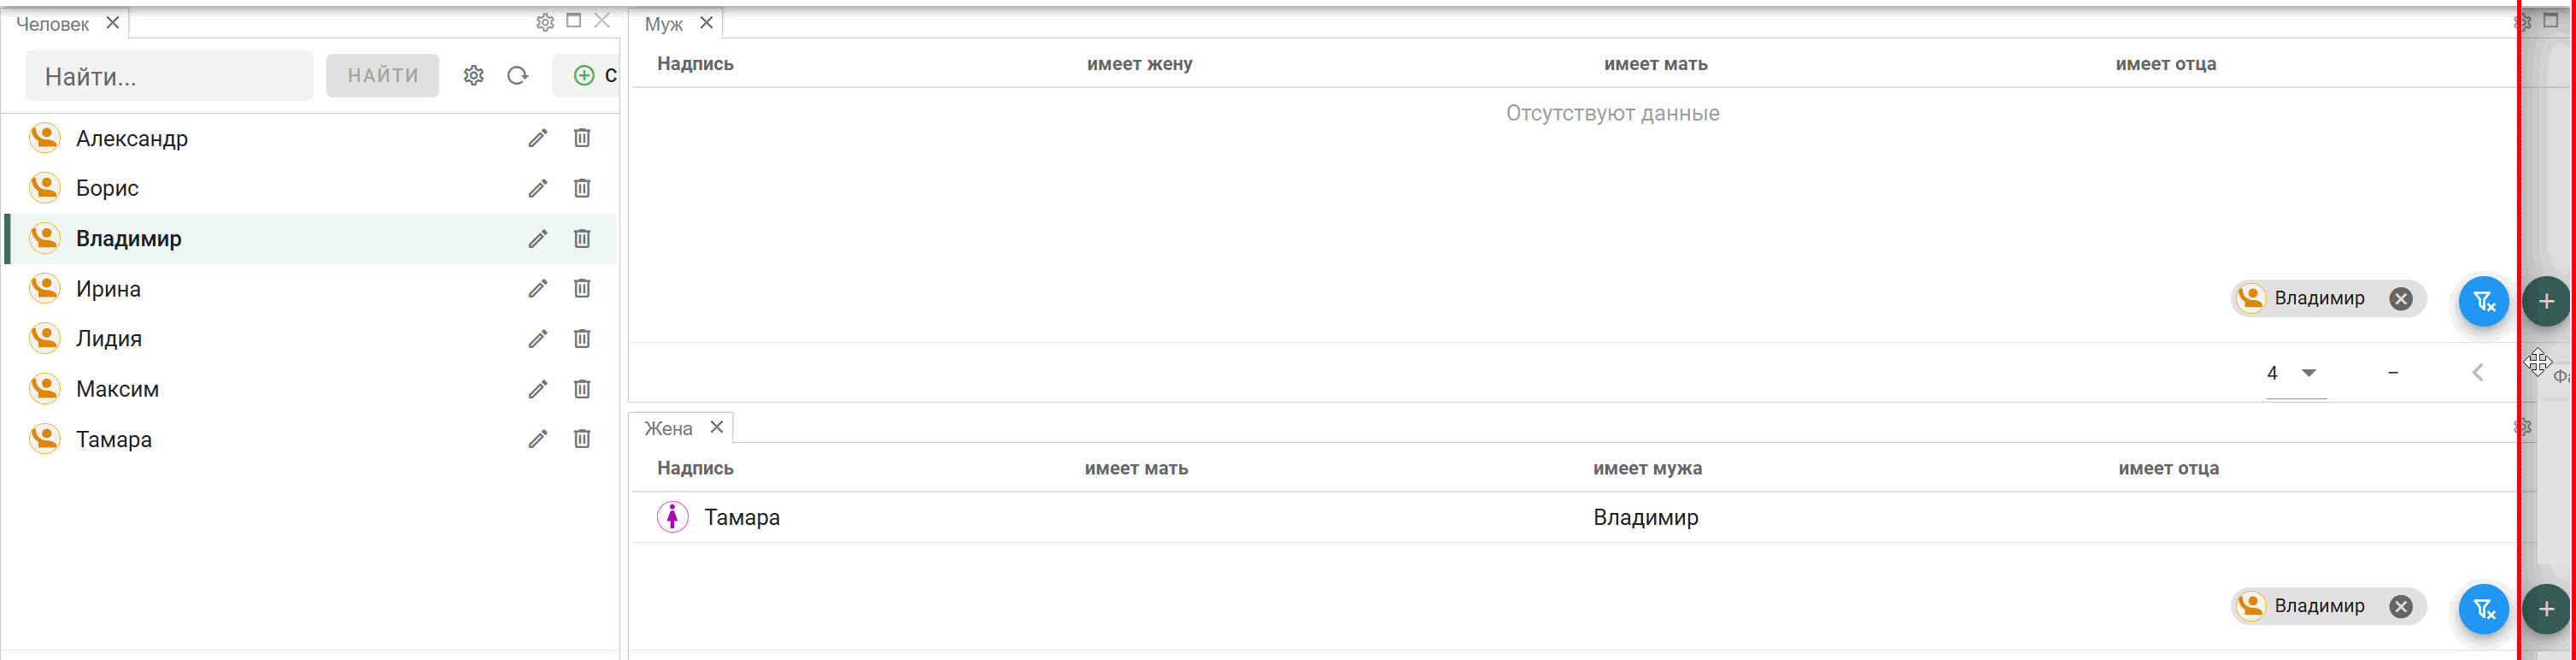
Task: Open Тамара row in Жена table
Action: pyautogui.click(x=1574, y=517)
